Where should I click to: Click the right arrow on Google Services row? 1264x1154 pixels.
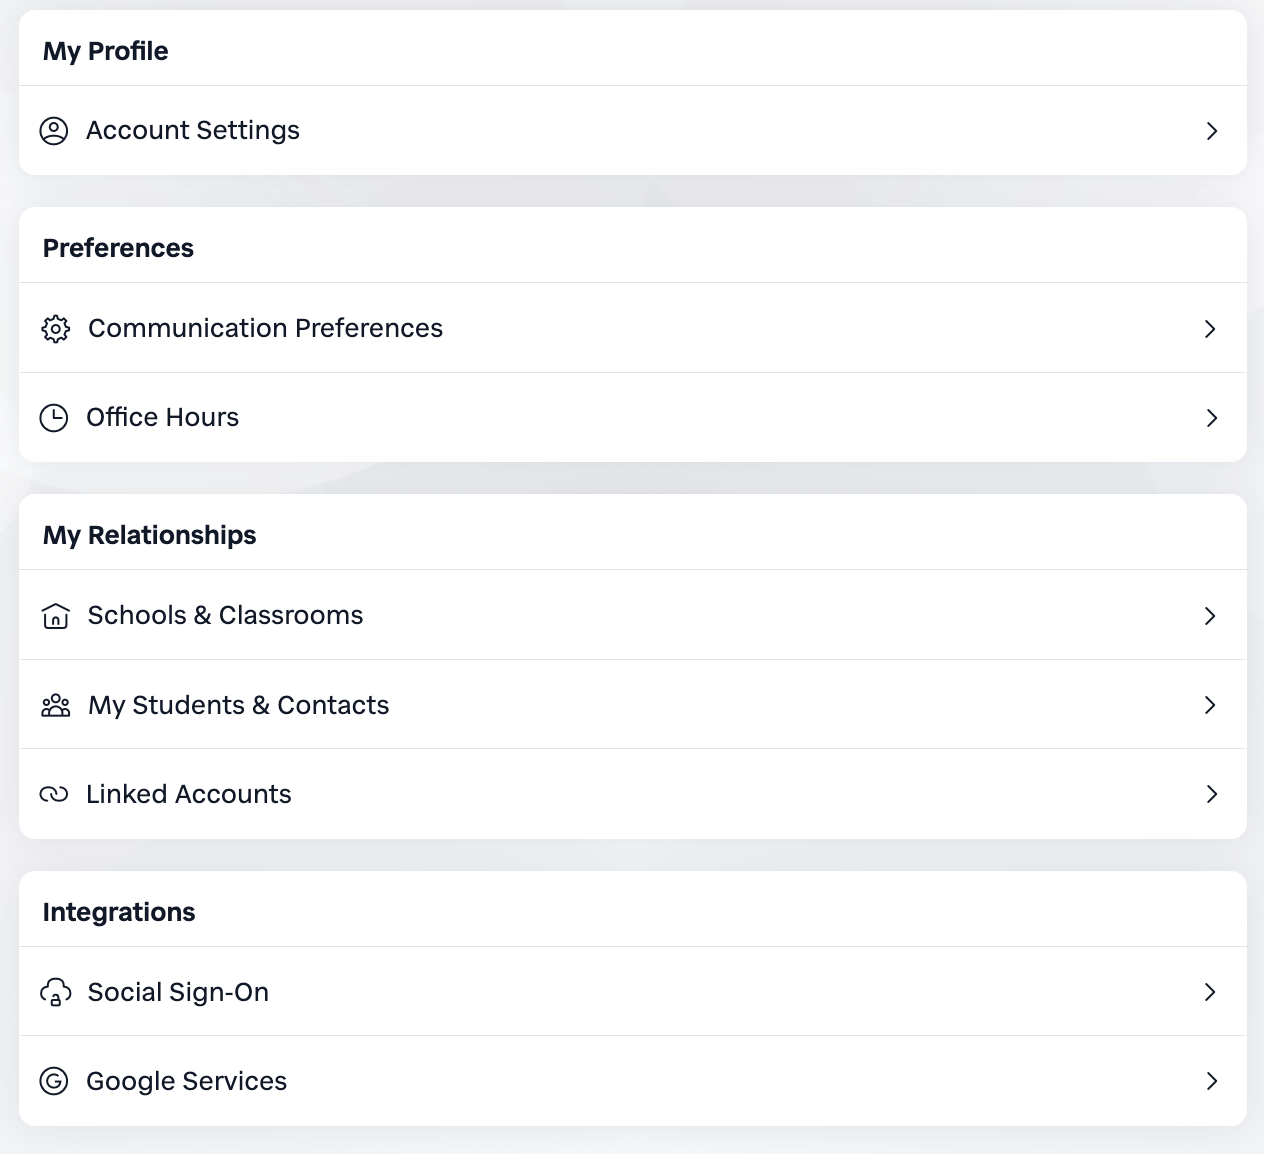[x=1211, y=1081]
